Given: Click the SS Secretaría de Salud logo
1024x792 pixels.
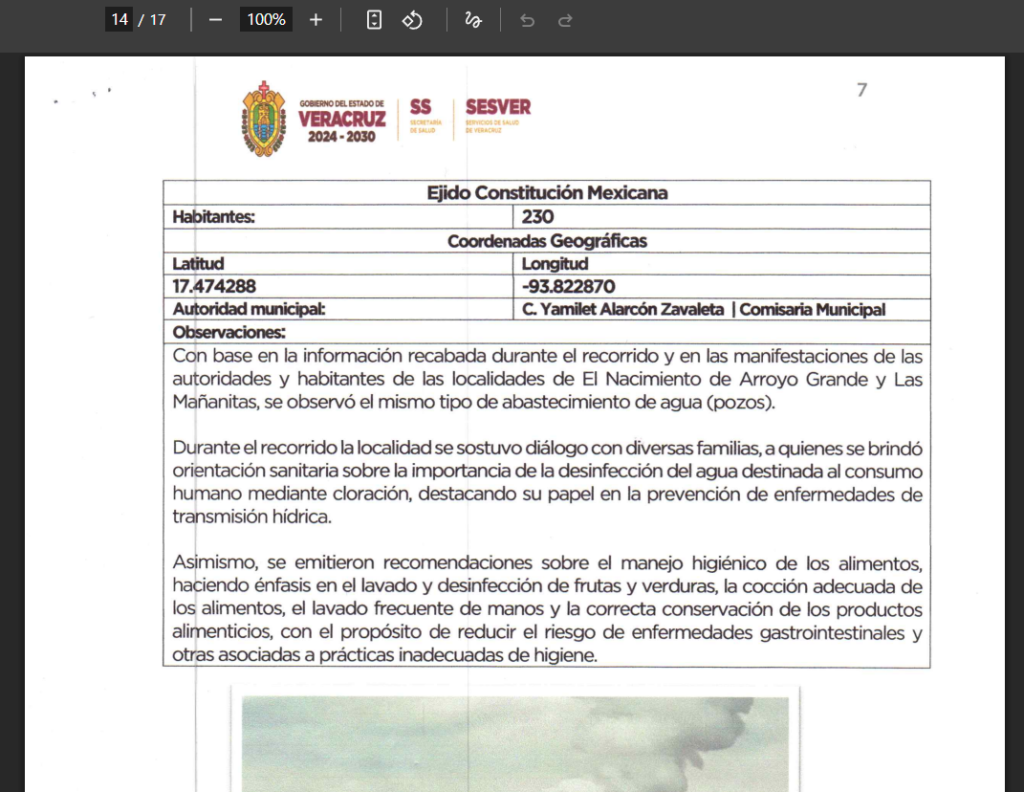Looking at the screenshot, I should click(x=424, y=115).
